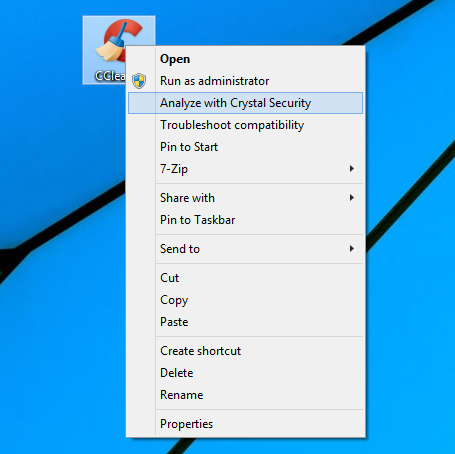Image resolution: width=455 pixels, height=454 pixels.
Task: Choose Send to option
Action: point(245,249)
